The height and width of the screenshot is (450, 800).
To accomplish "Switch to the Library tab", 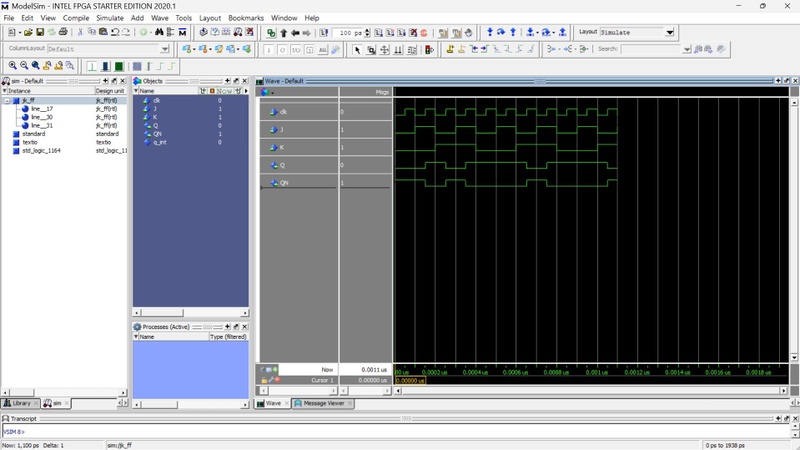I will click(x=20, y=403).
